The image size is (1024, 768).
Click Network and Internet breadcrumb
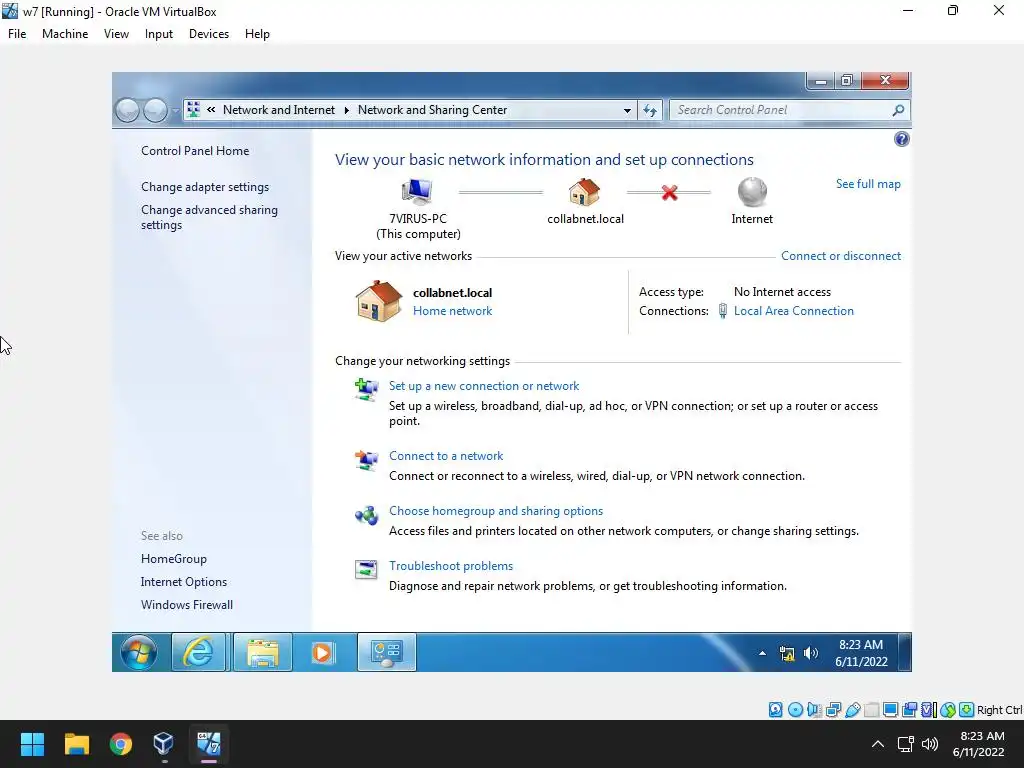click(279, 110)
